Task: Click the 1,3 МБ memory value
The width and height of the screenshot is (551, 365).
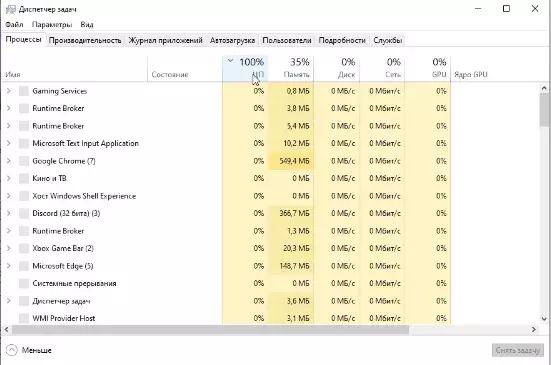Action: (x=298, y=231)
